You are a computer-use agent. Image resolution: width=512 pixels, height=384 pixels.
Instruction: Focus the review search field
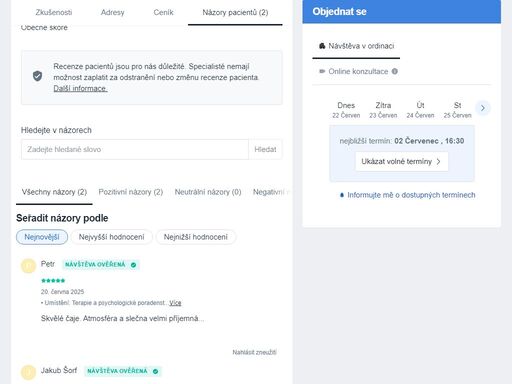(135, 149)
